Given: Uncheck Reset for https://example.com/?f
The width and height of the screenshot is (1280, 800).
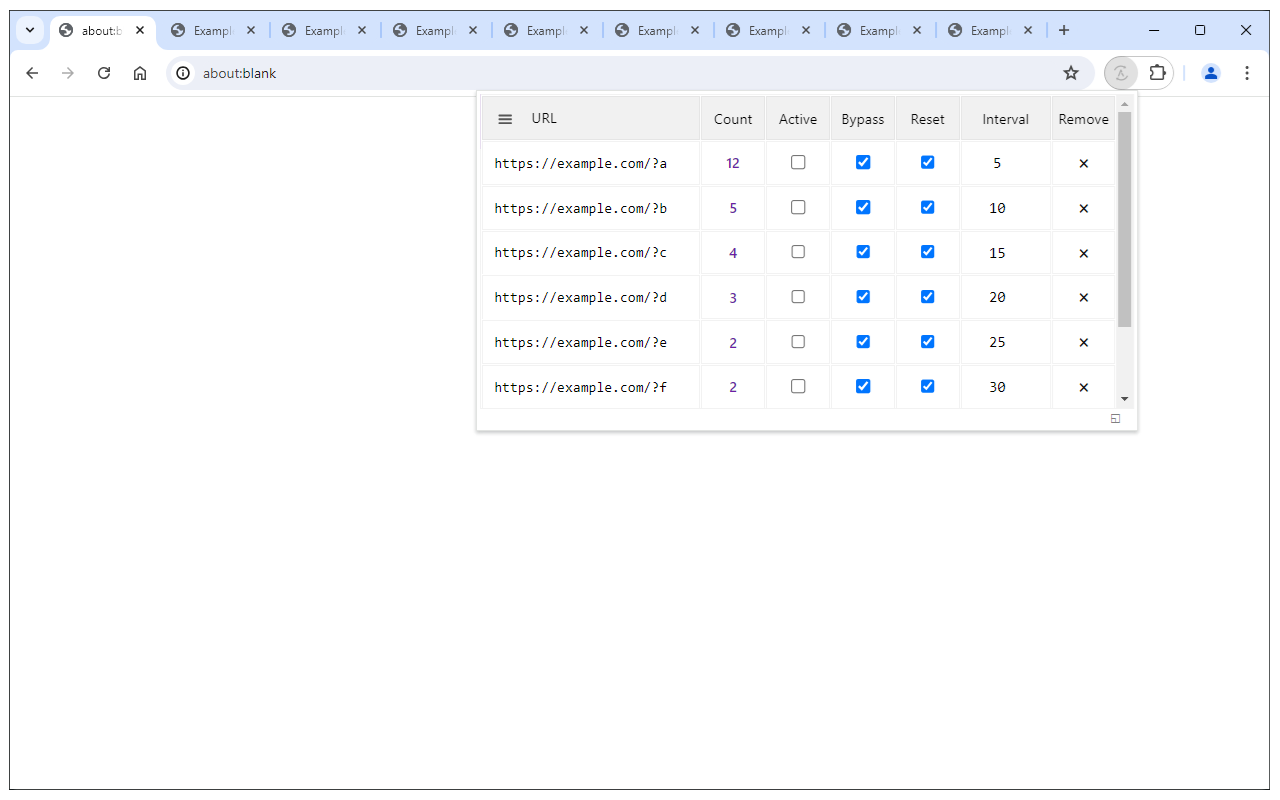Looking at the screenshot, I should click(927, 385).
